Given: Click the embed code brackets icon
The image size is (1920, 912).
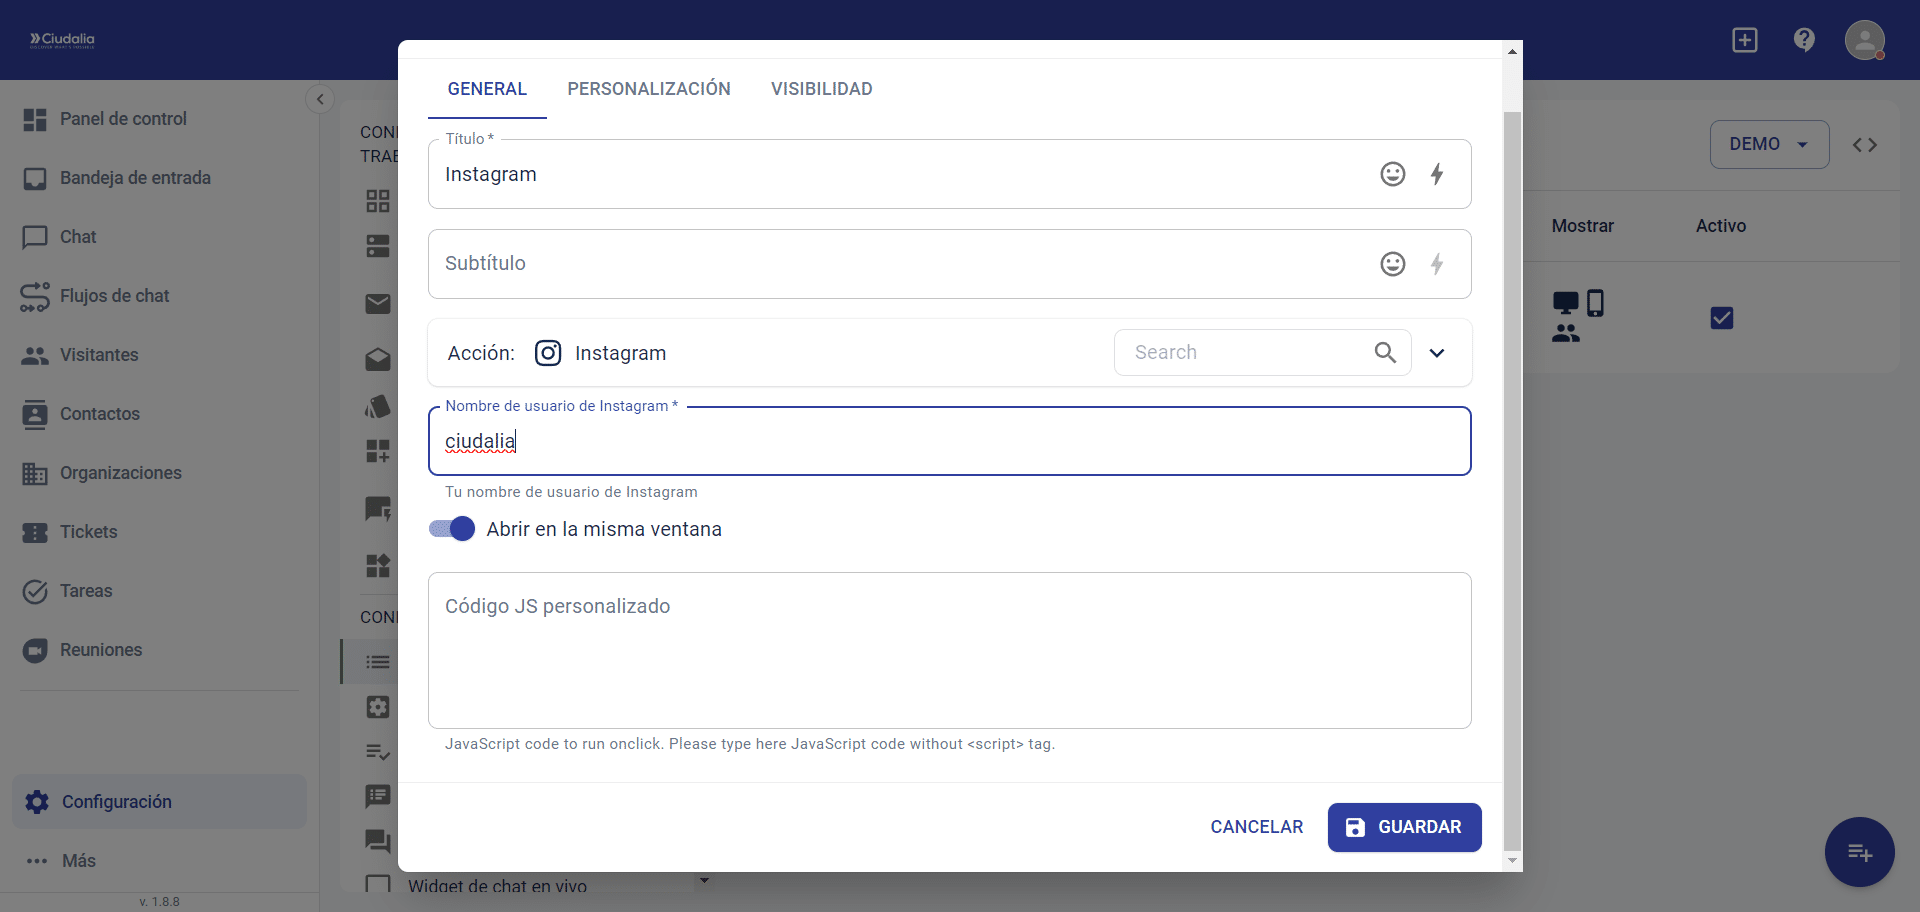Looking at the screenshot, I should [1864, 145].
